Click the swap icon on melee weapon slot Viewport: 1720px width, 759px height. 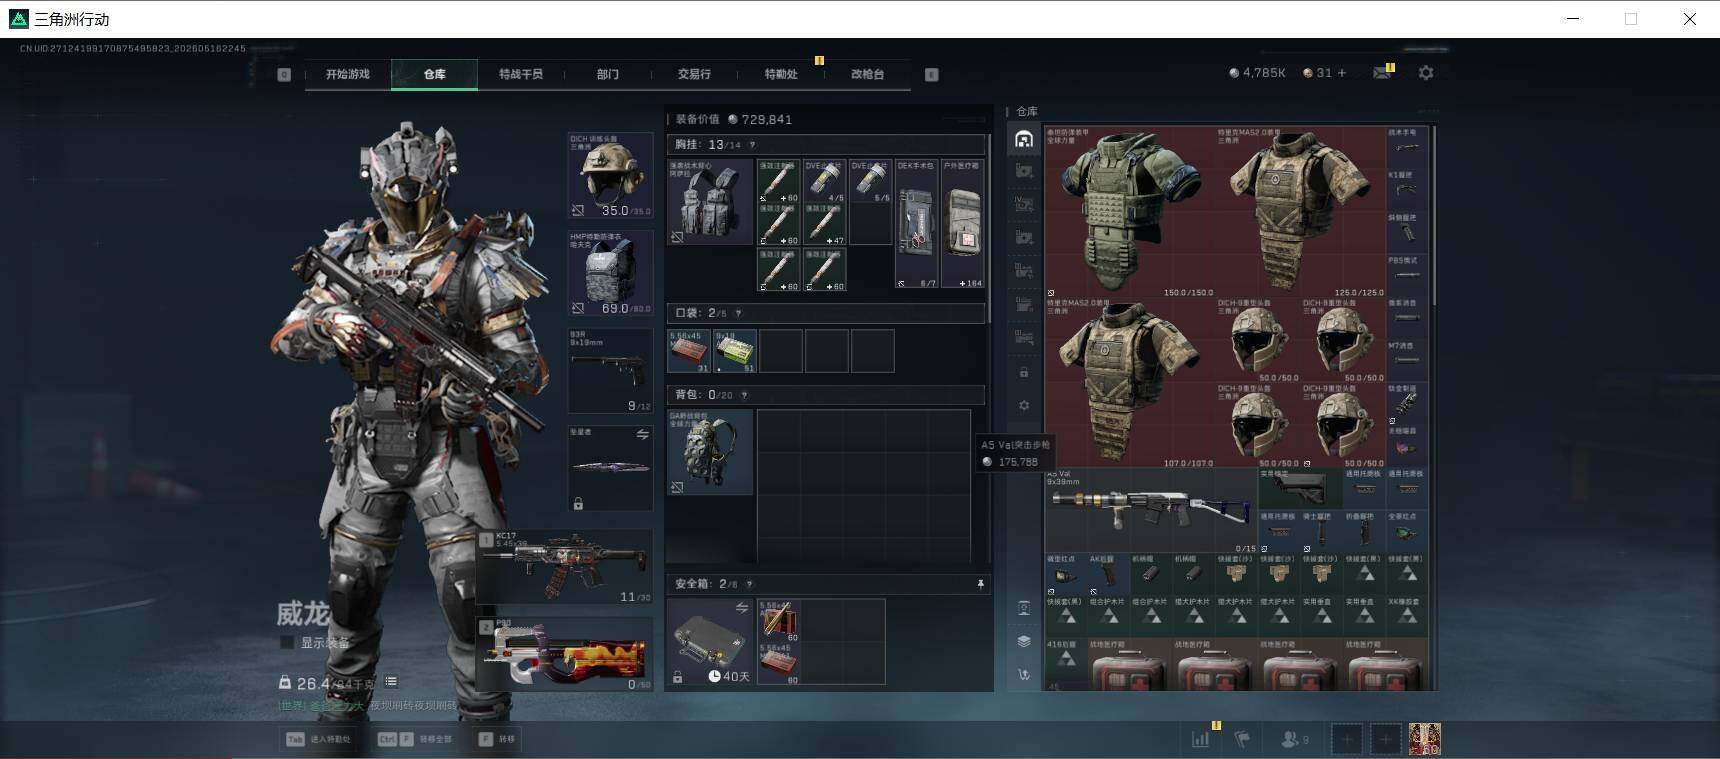(x=642, y=435)
